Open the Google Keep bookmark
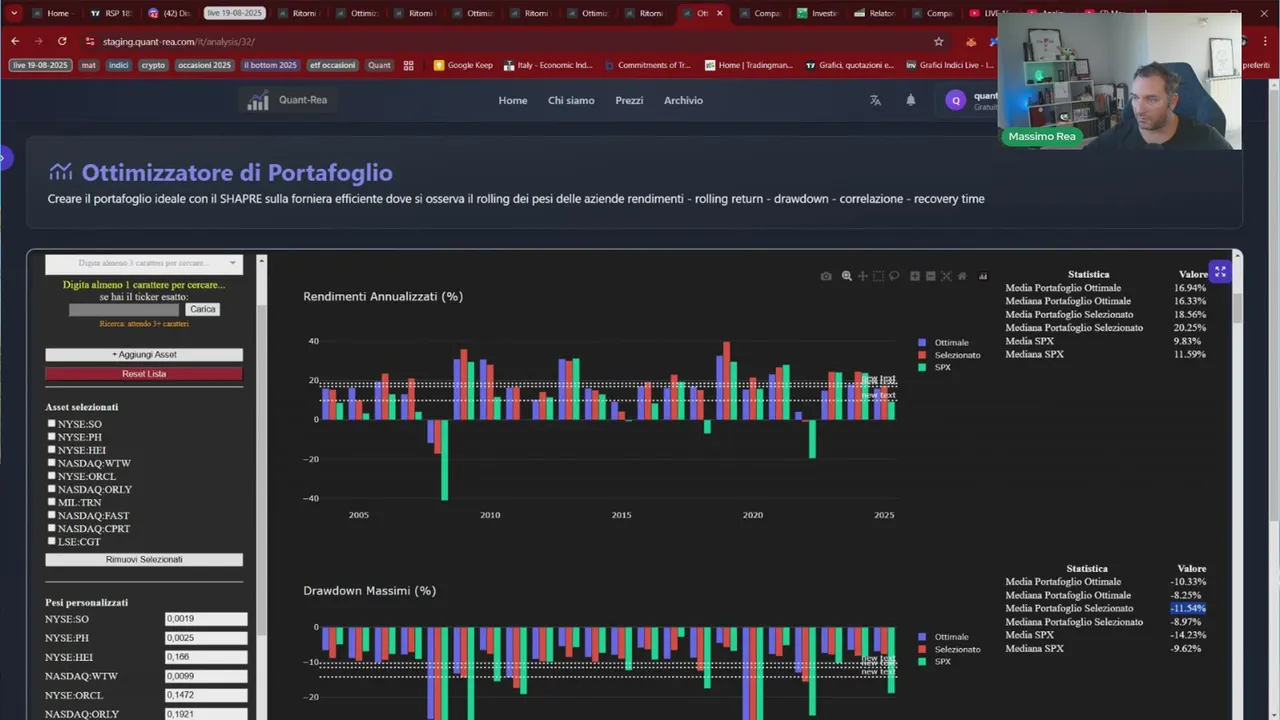Viewport: 1280px width, 720px height. (463, 65)
